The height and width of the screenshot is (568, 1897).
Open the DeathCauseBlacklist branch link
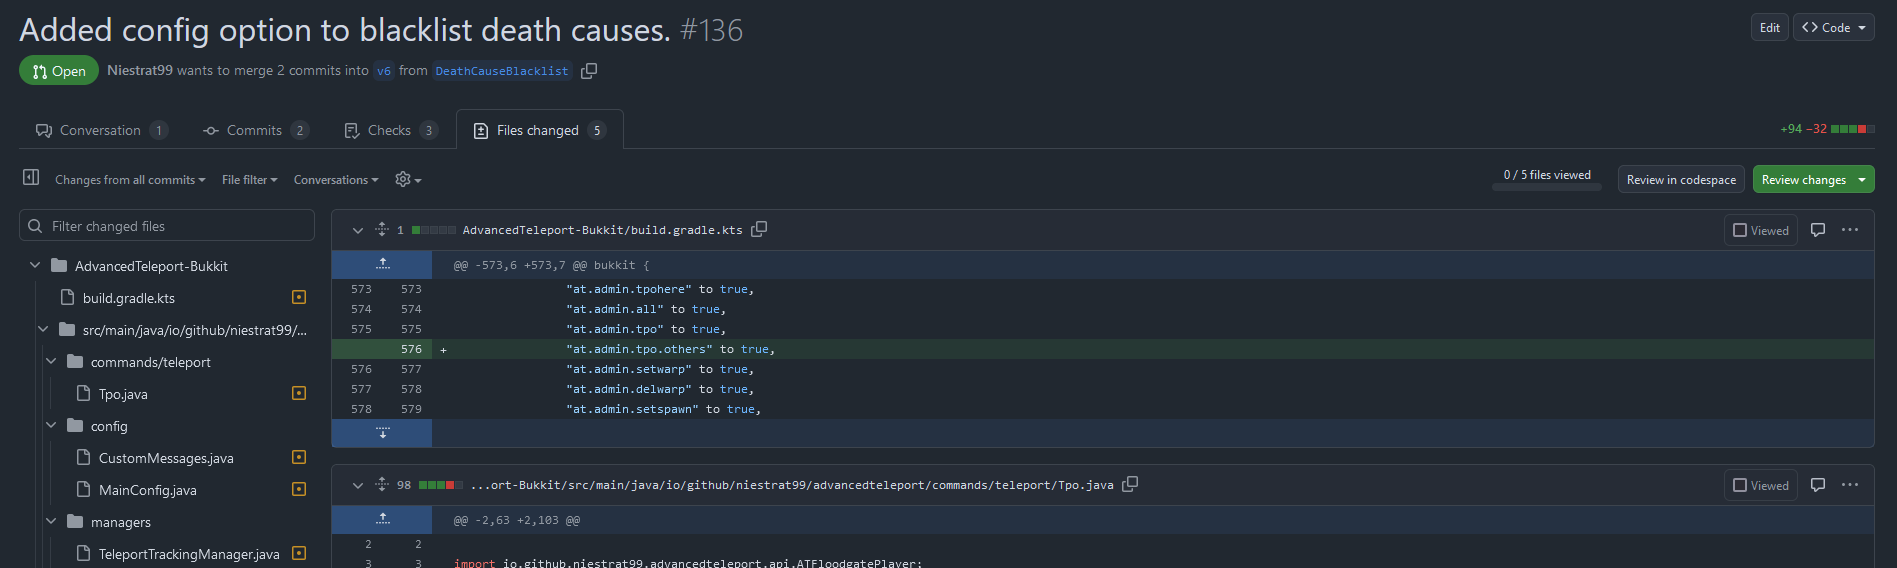[502, 71]
